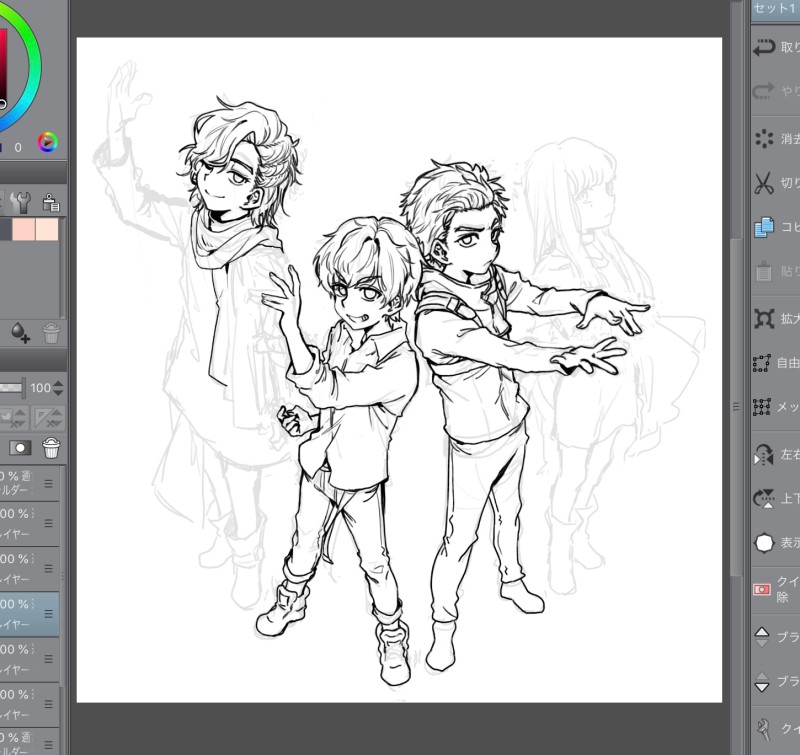This screenshot has height=755, width=800.
Task: Click the white circle 表示 icon
Action: [x=764, y=543]
